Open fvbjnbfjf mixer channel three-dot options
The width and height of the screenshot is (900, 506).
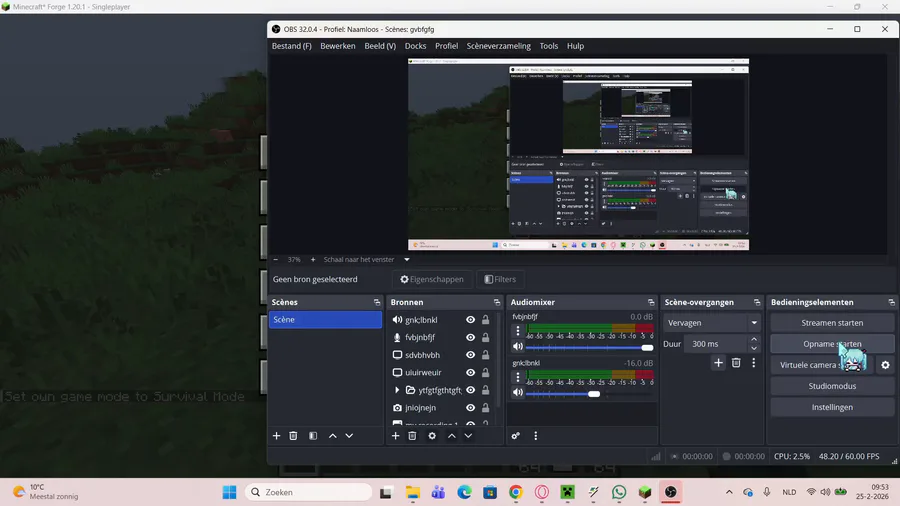point(518,330)
